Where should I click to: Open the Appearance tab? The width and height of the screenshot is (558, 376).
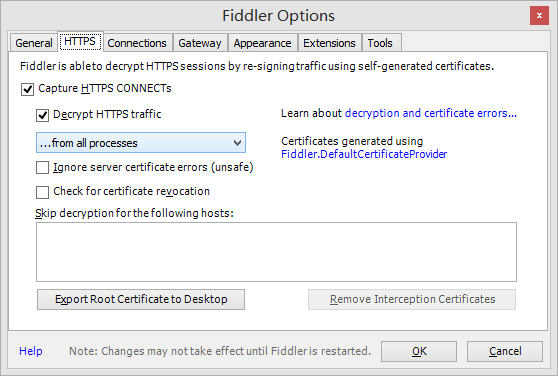[262, 43]
